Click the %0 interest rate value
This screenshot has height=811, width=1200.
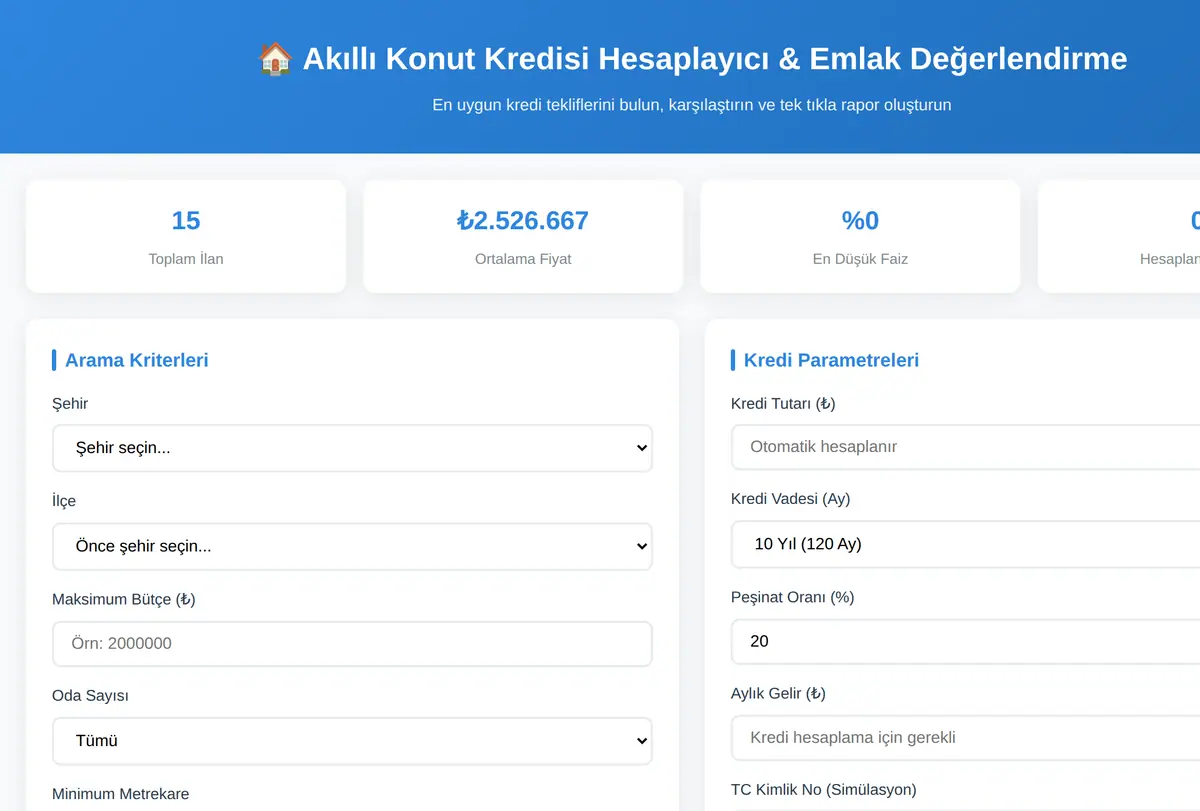[860, 220]
